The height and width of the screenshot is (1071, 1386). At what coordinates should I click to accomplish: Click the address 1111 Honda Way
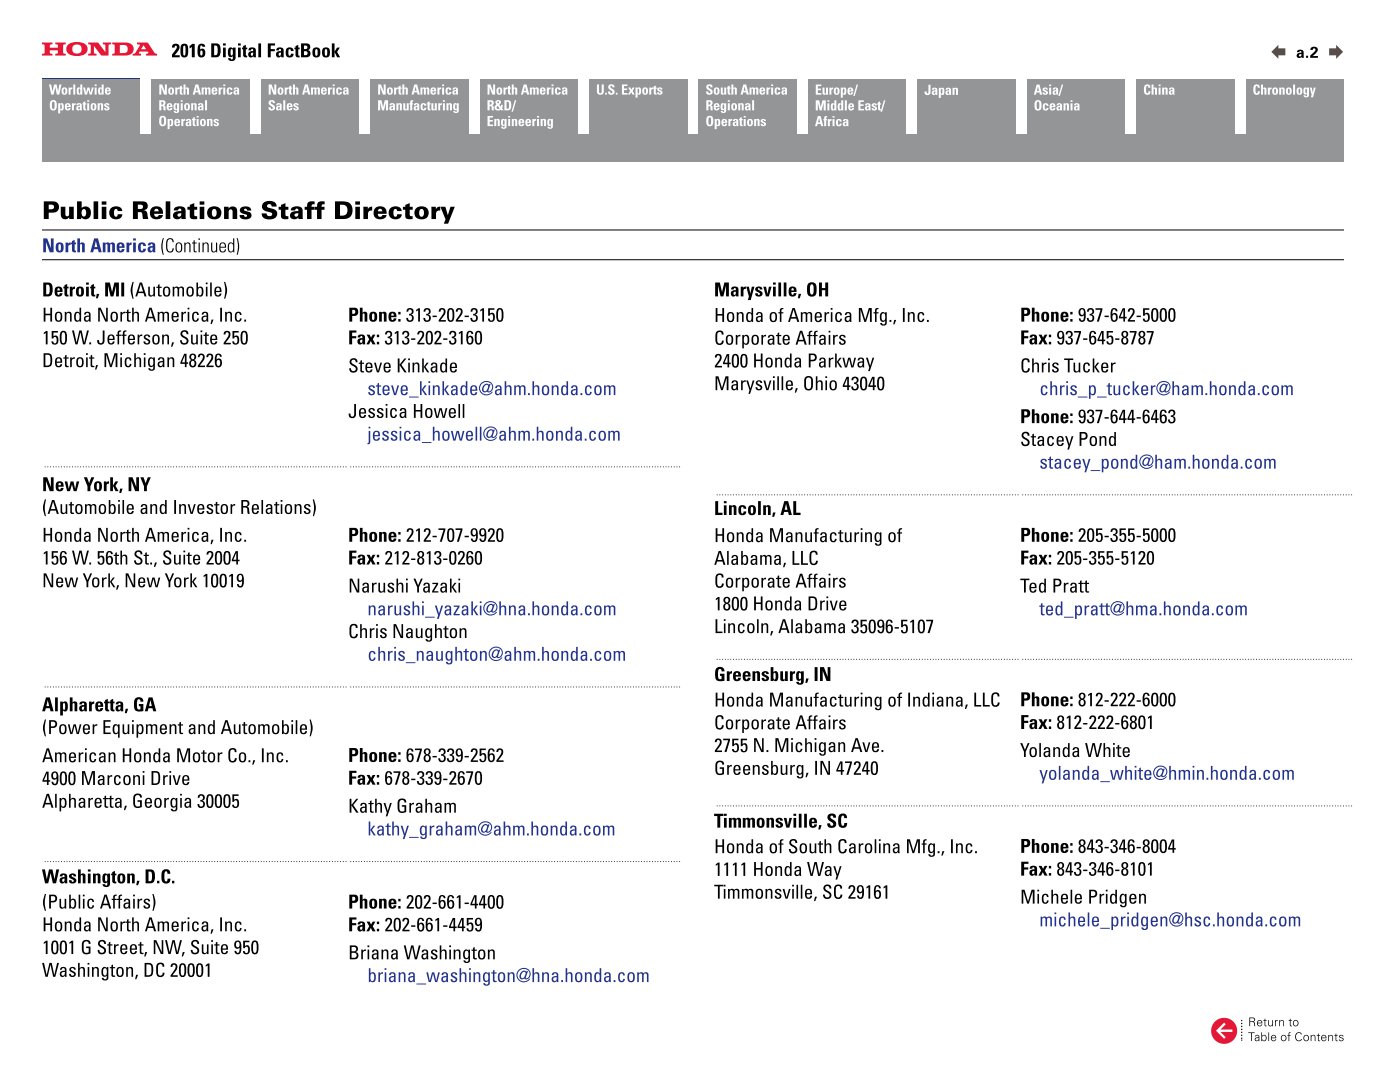point(778,870)
